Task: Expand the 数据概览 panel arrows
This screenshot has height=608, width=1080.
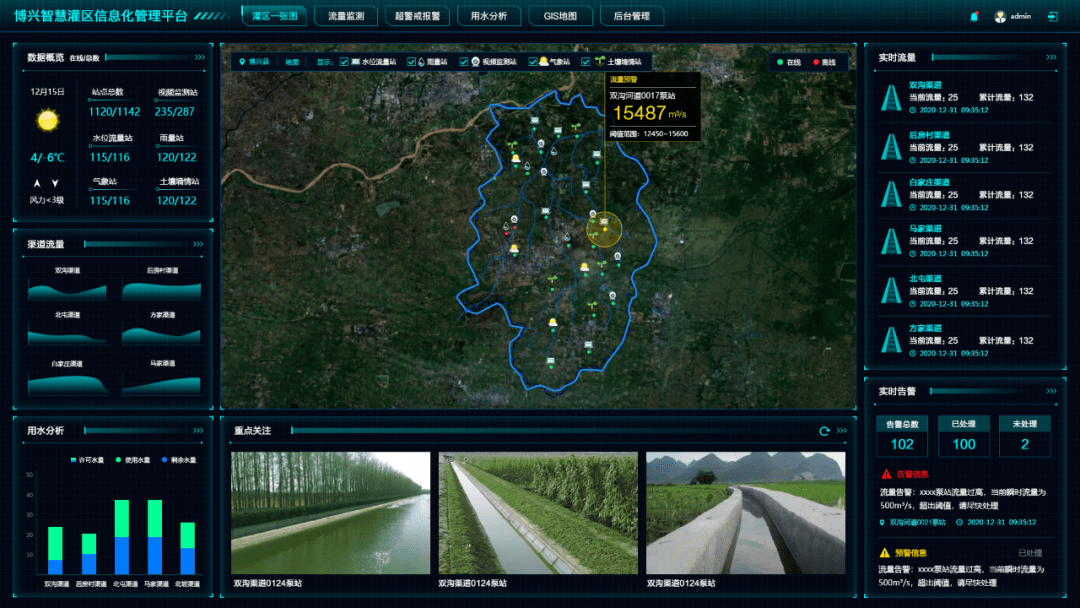Action: (200, 58)
